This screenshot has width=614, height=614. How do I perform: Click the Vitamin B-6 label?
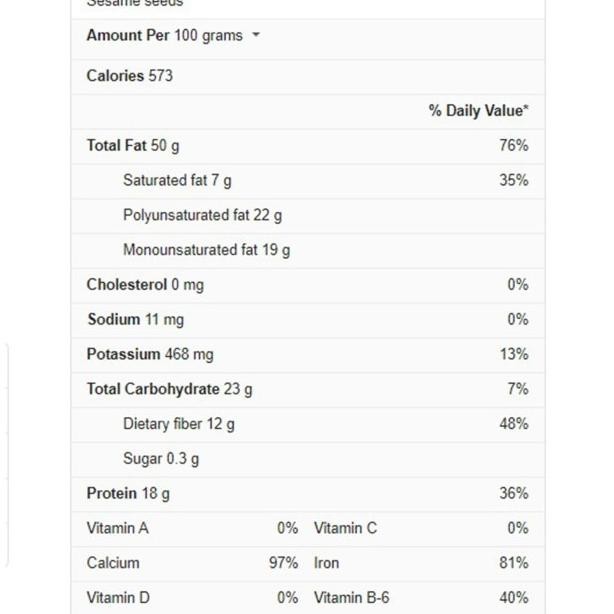(351, 598)
